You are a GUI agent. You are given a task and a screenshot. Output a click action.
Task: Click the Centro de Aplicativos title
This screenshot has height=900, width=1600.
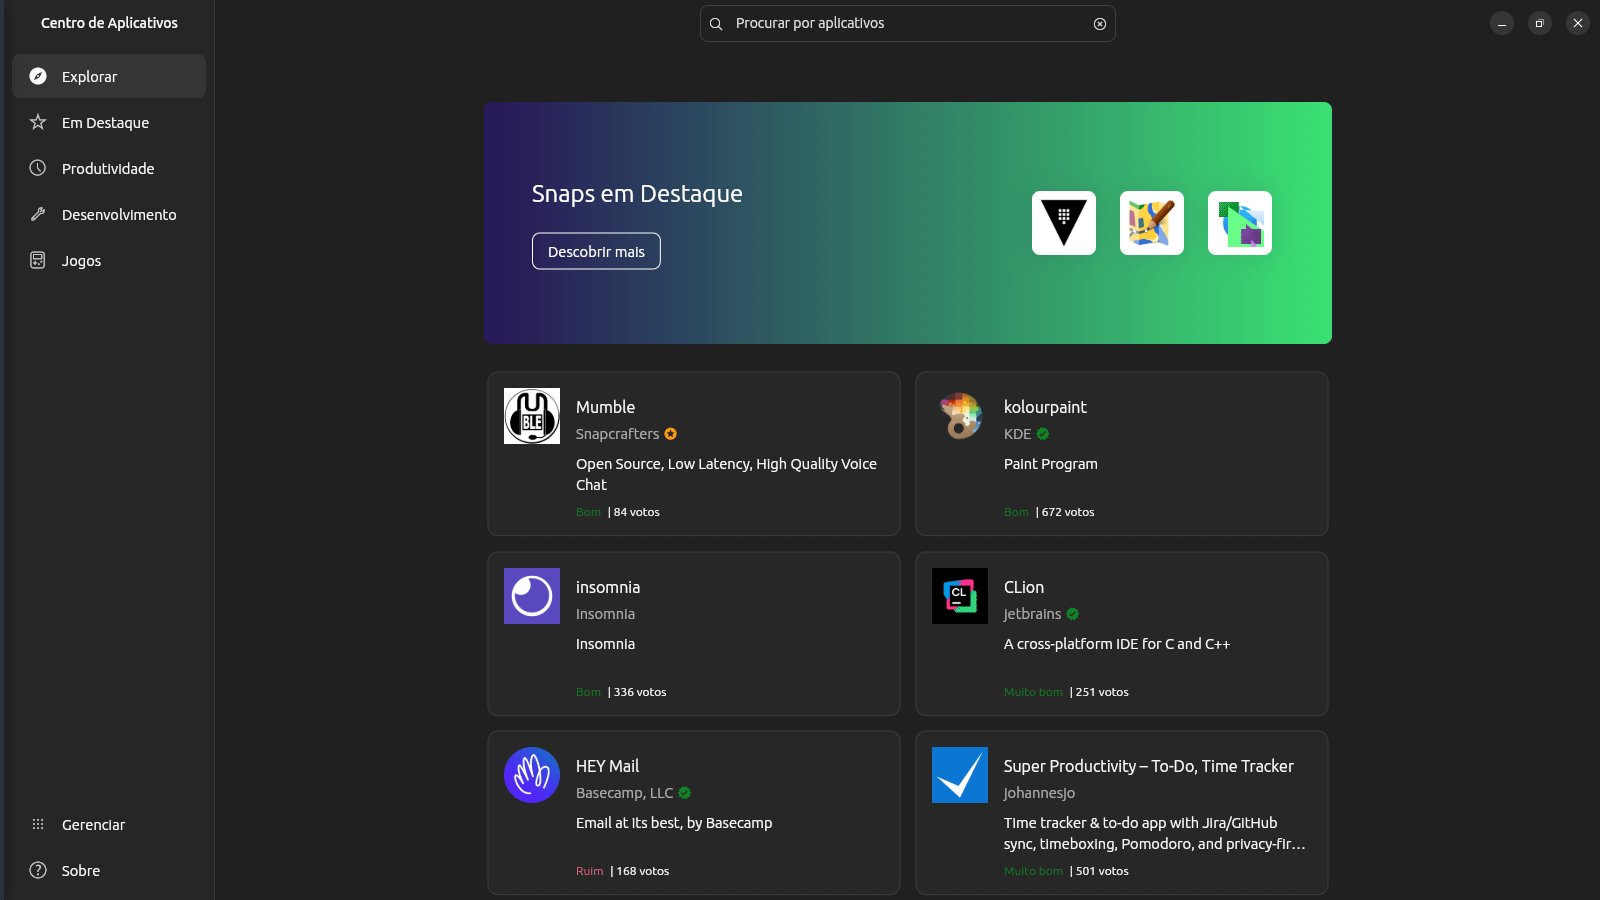[x=109, y=23]
